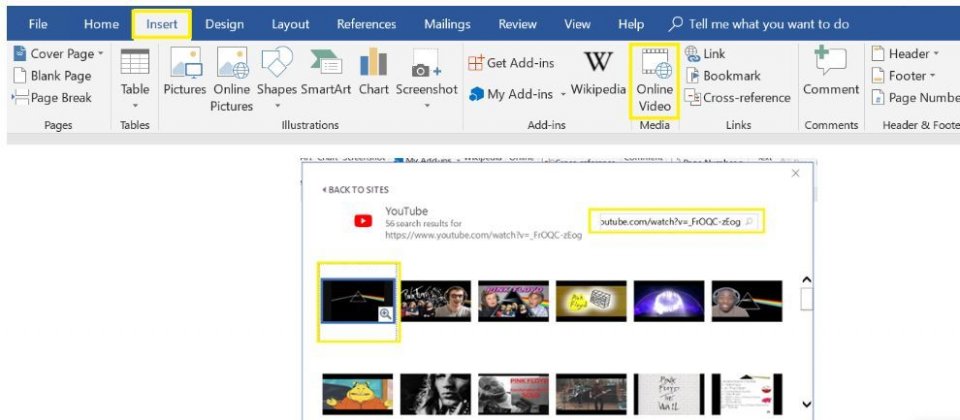This screenshot has height=420, width=960.
Task: Click the Page Number option
Action: point(915,97)
